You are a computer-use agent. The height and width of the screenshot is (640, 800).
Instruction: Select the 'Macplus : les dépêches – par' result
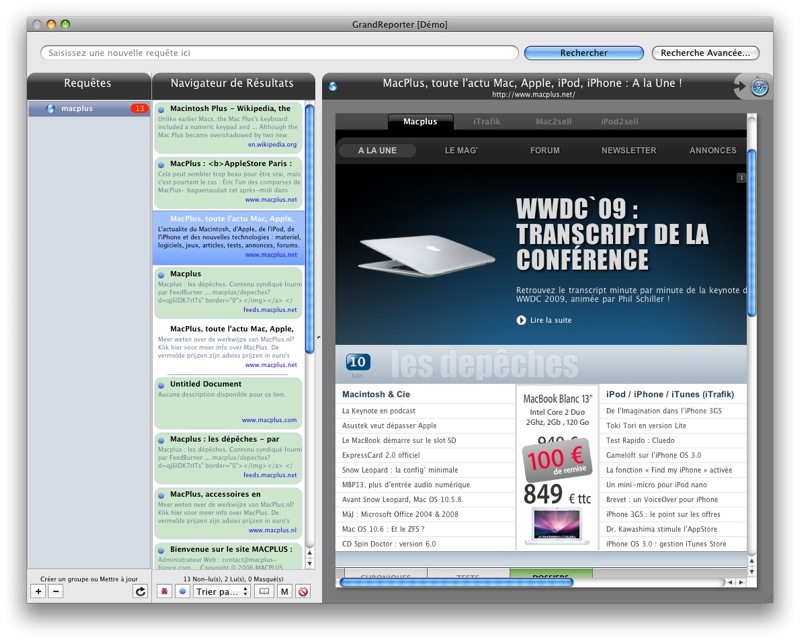pos(229,458)
